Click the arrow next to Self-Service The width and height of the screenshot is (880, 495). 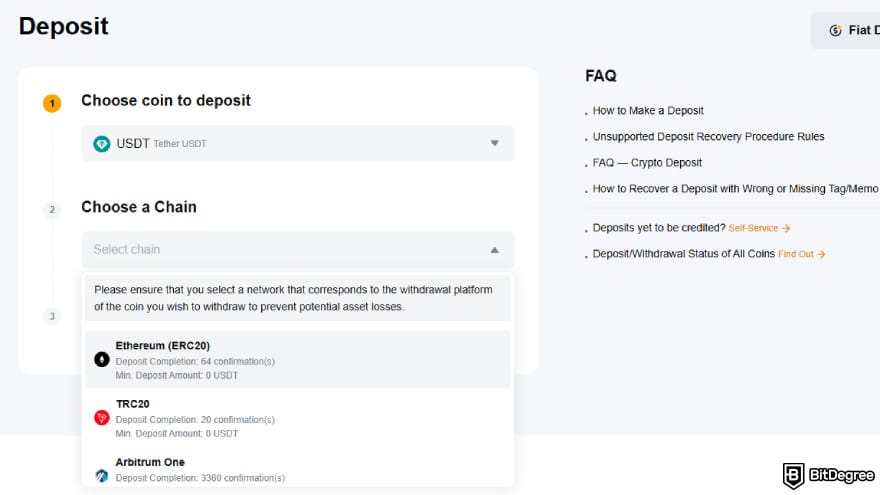click(786, 228)
